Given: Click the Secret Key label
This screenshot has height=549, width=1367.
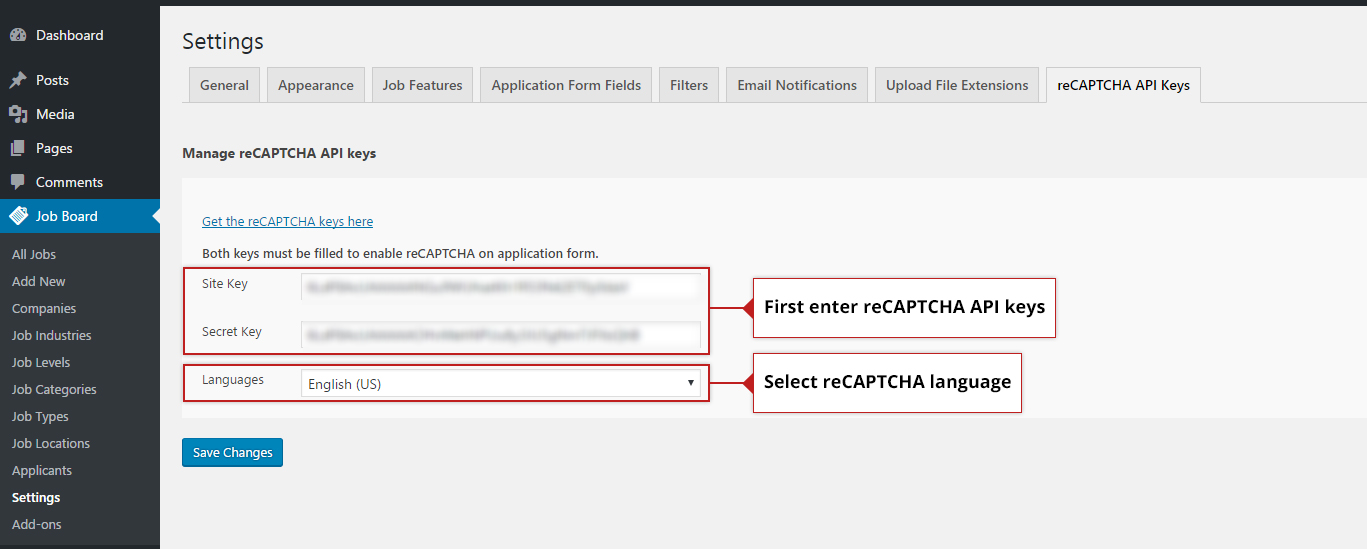Looking at the screenshot, I should 232,331.
